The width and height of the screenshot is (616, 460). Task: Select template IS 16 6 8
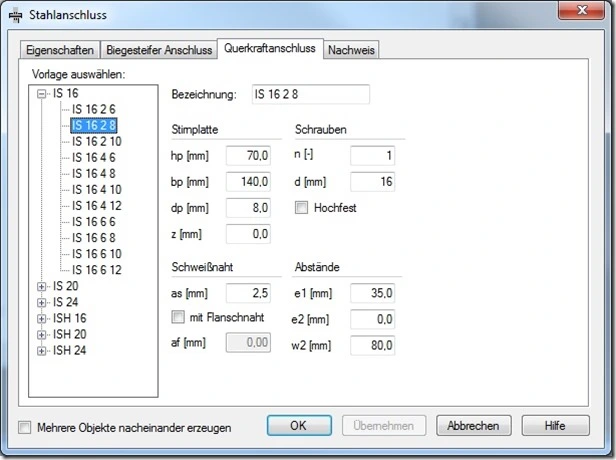(x=94, y=238)
